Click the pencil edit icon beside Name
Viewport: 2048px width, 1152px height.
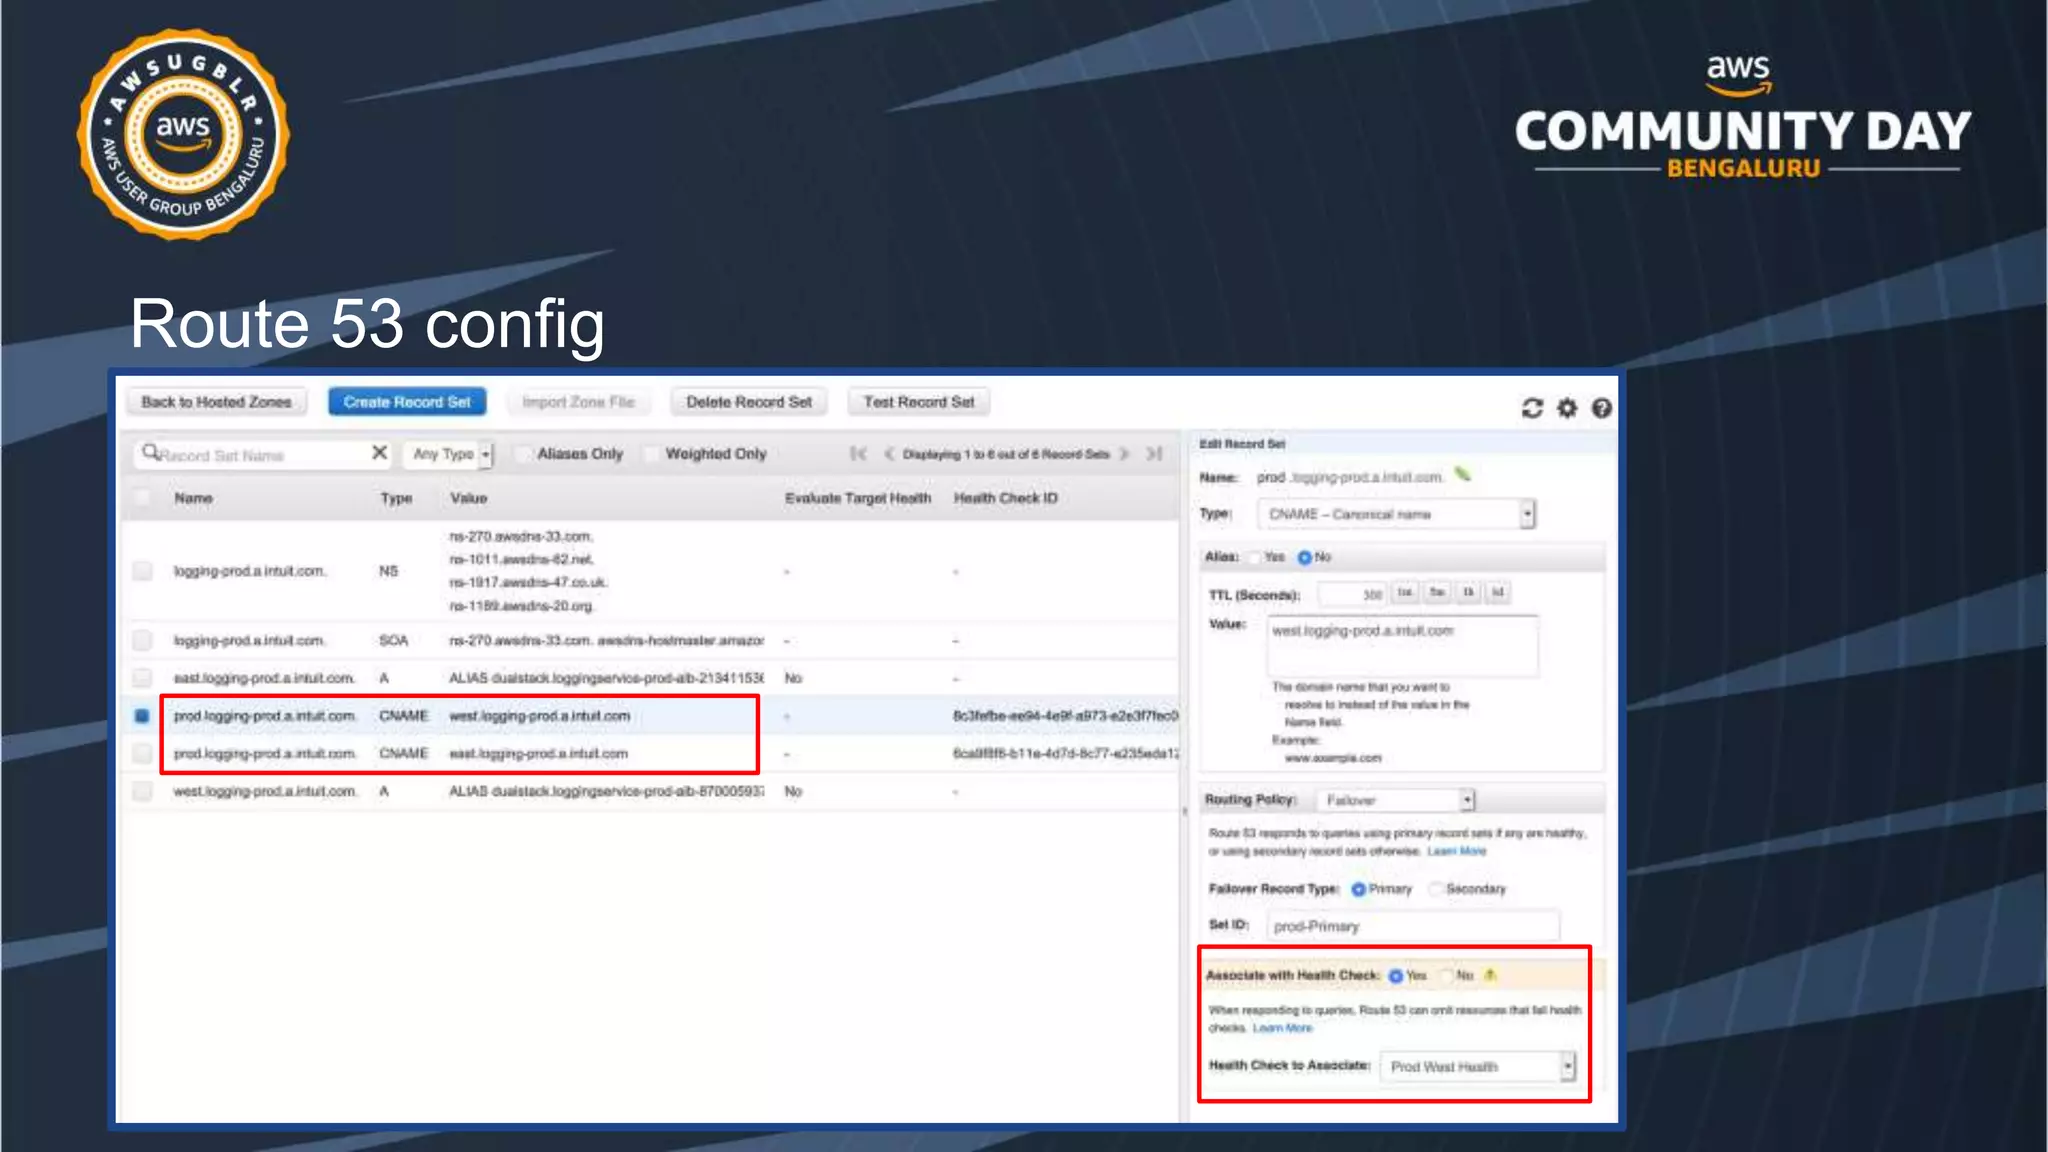(x=1463, y=474)
